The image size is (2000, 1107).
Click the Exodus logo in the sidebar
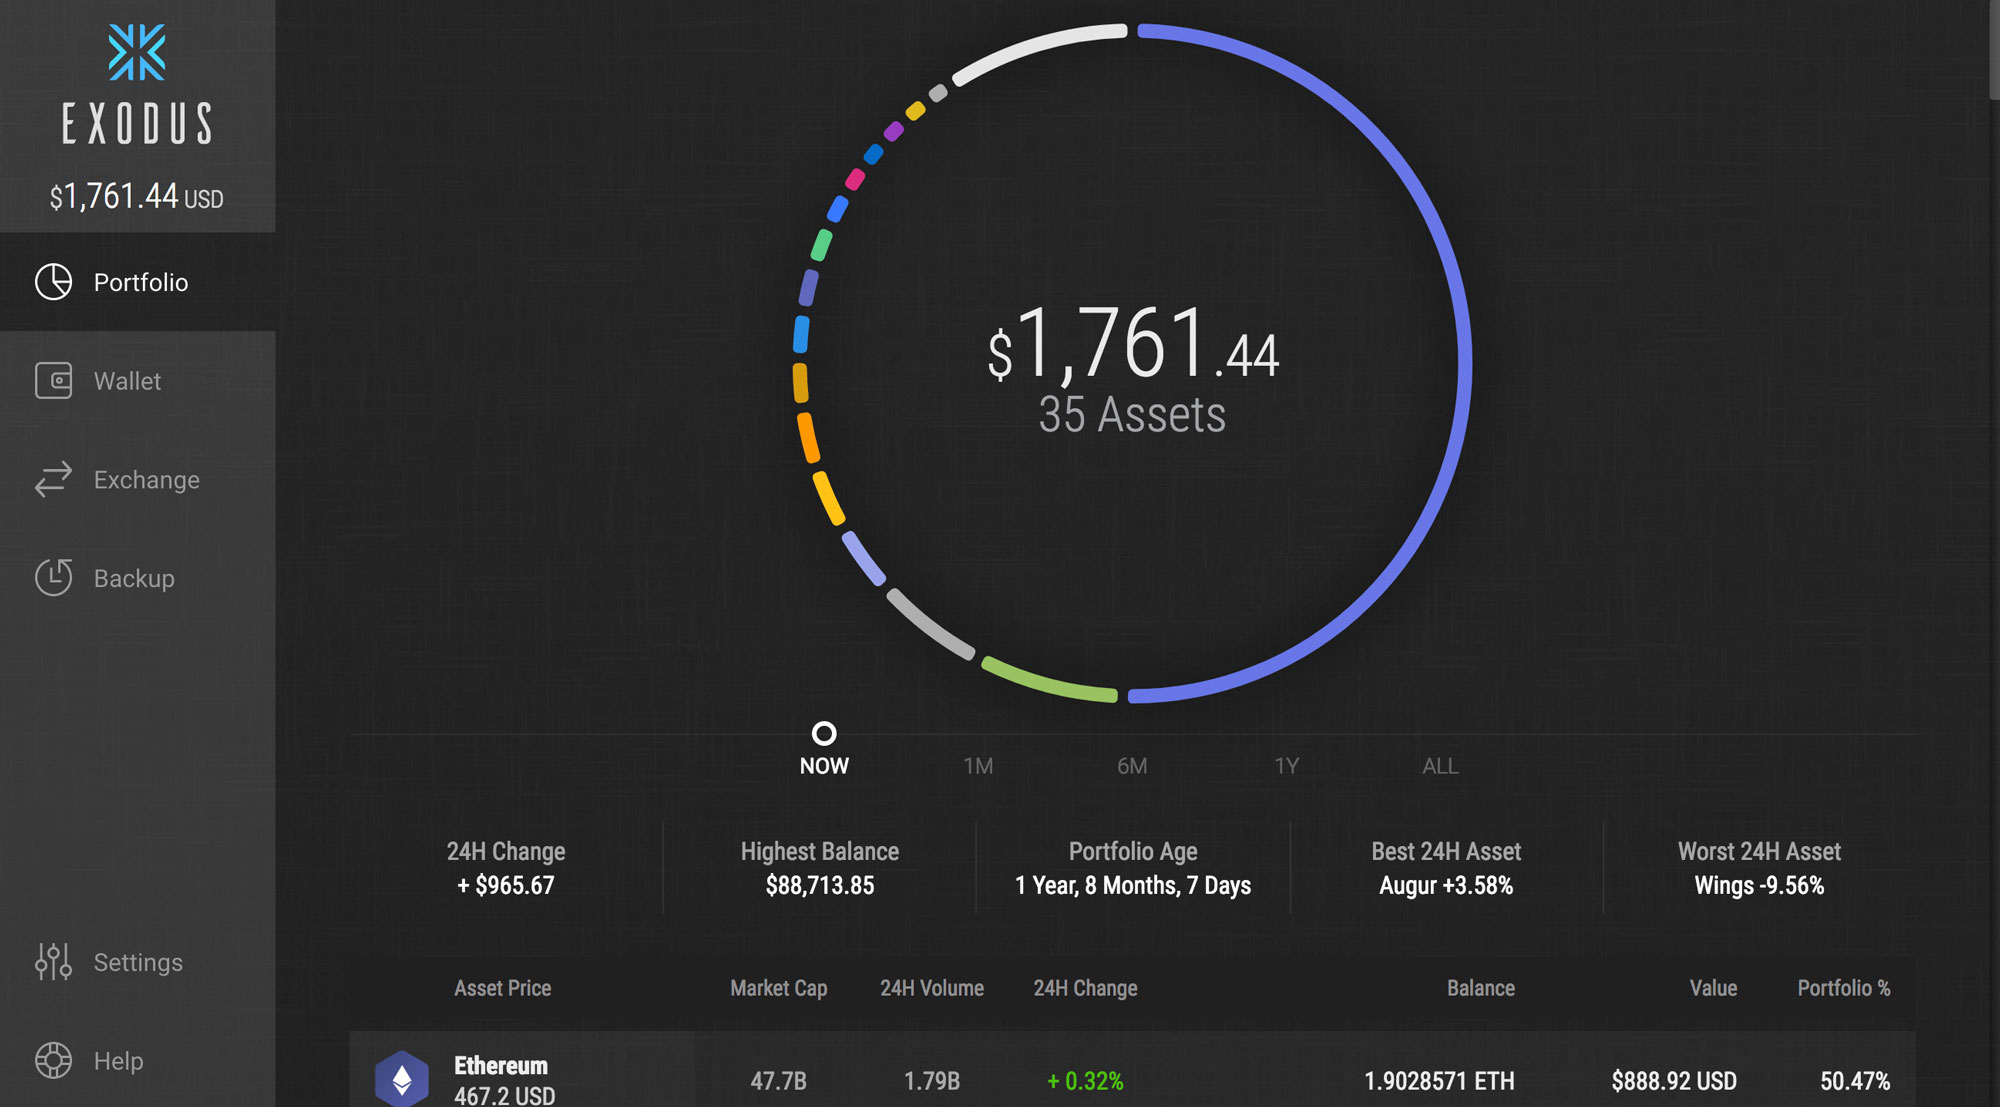[x=137, y=84]
